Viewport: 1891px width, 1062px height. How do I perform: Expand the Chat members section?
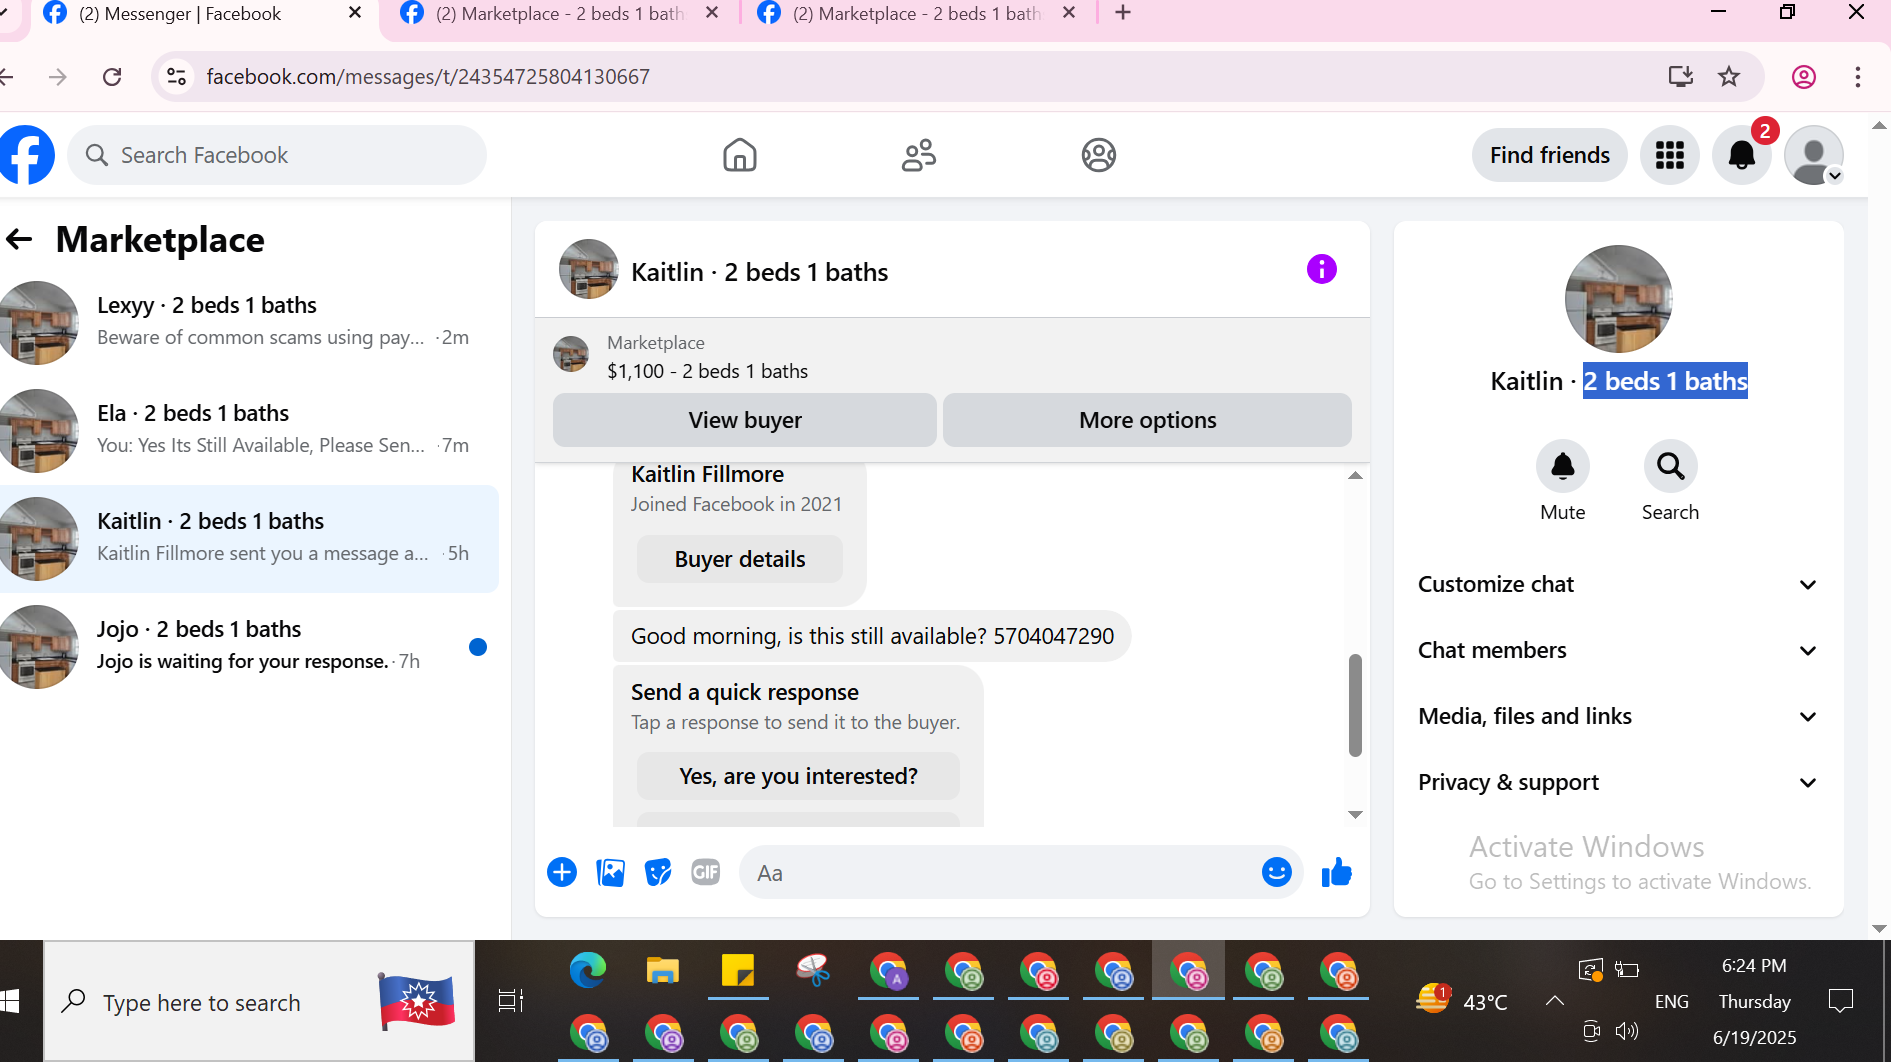click(1618, 651)
